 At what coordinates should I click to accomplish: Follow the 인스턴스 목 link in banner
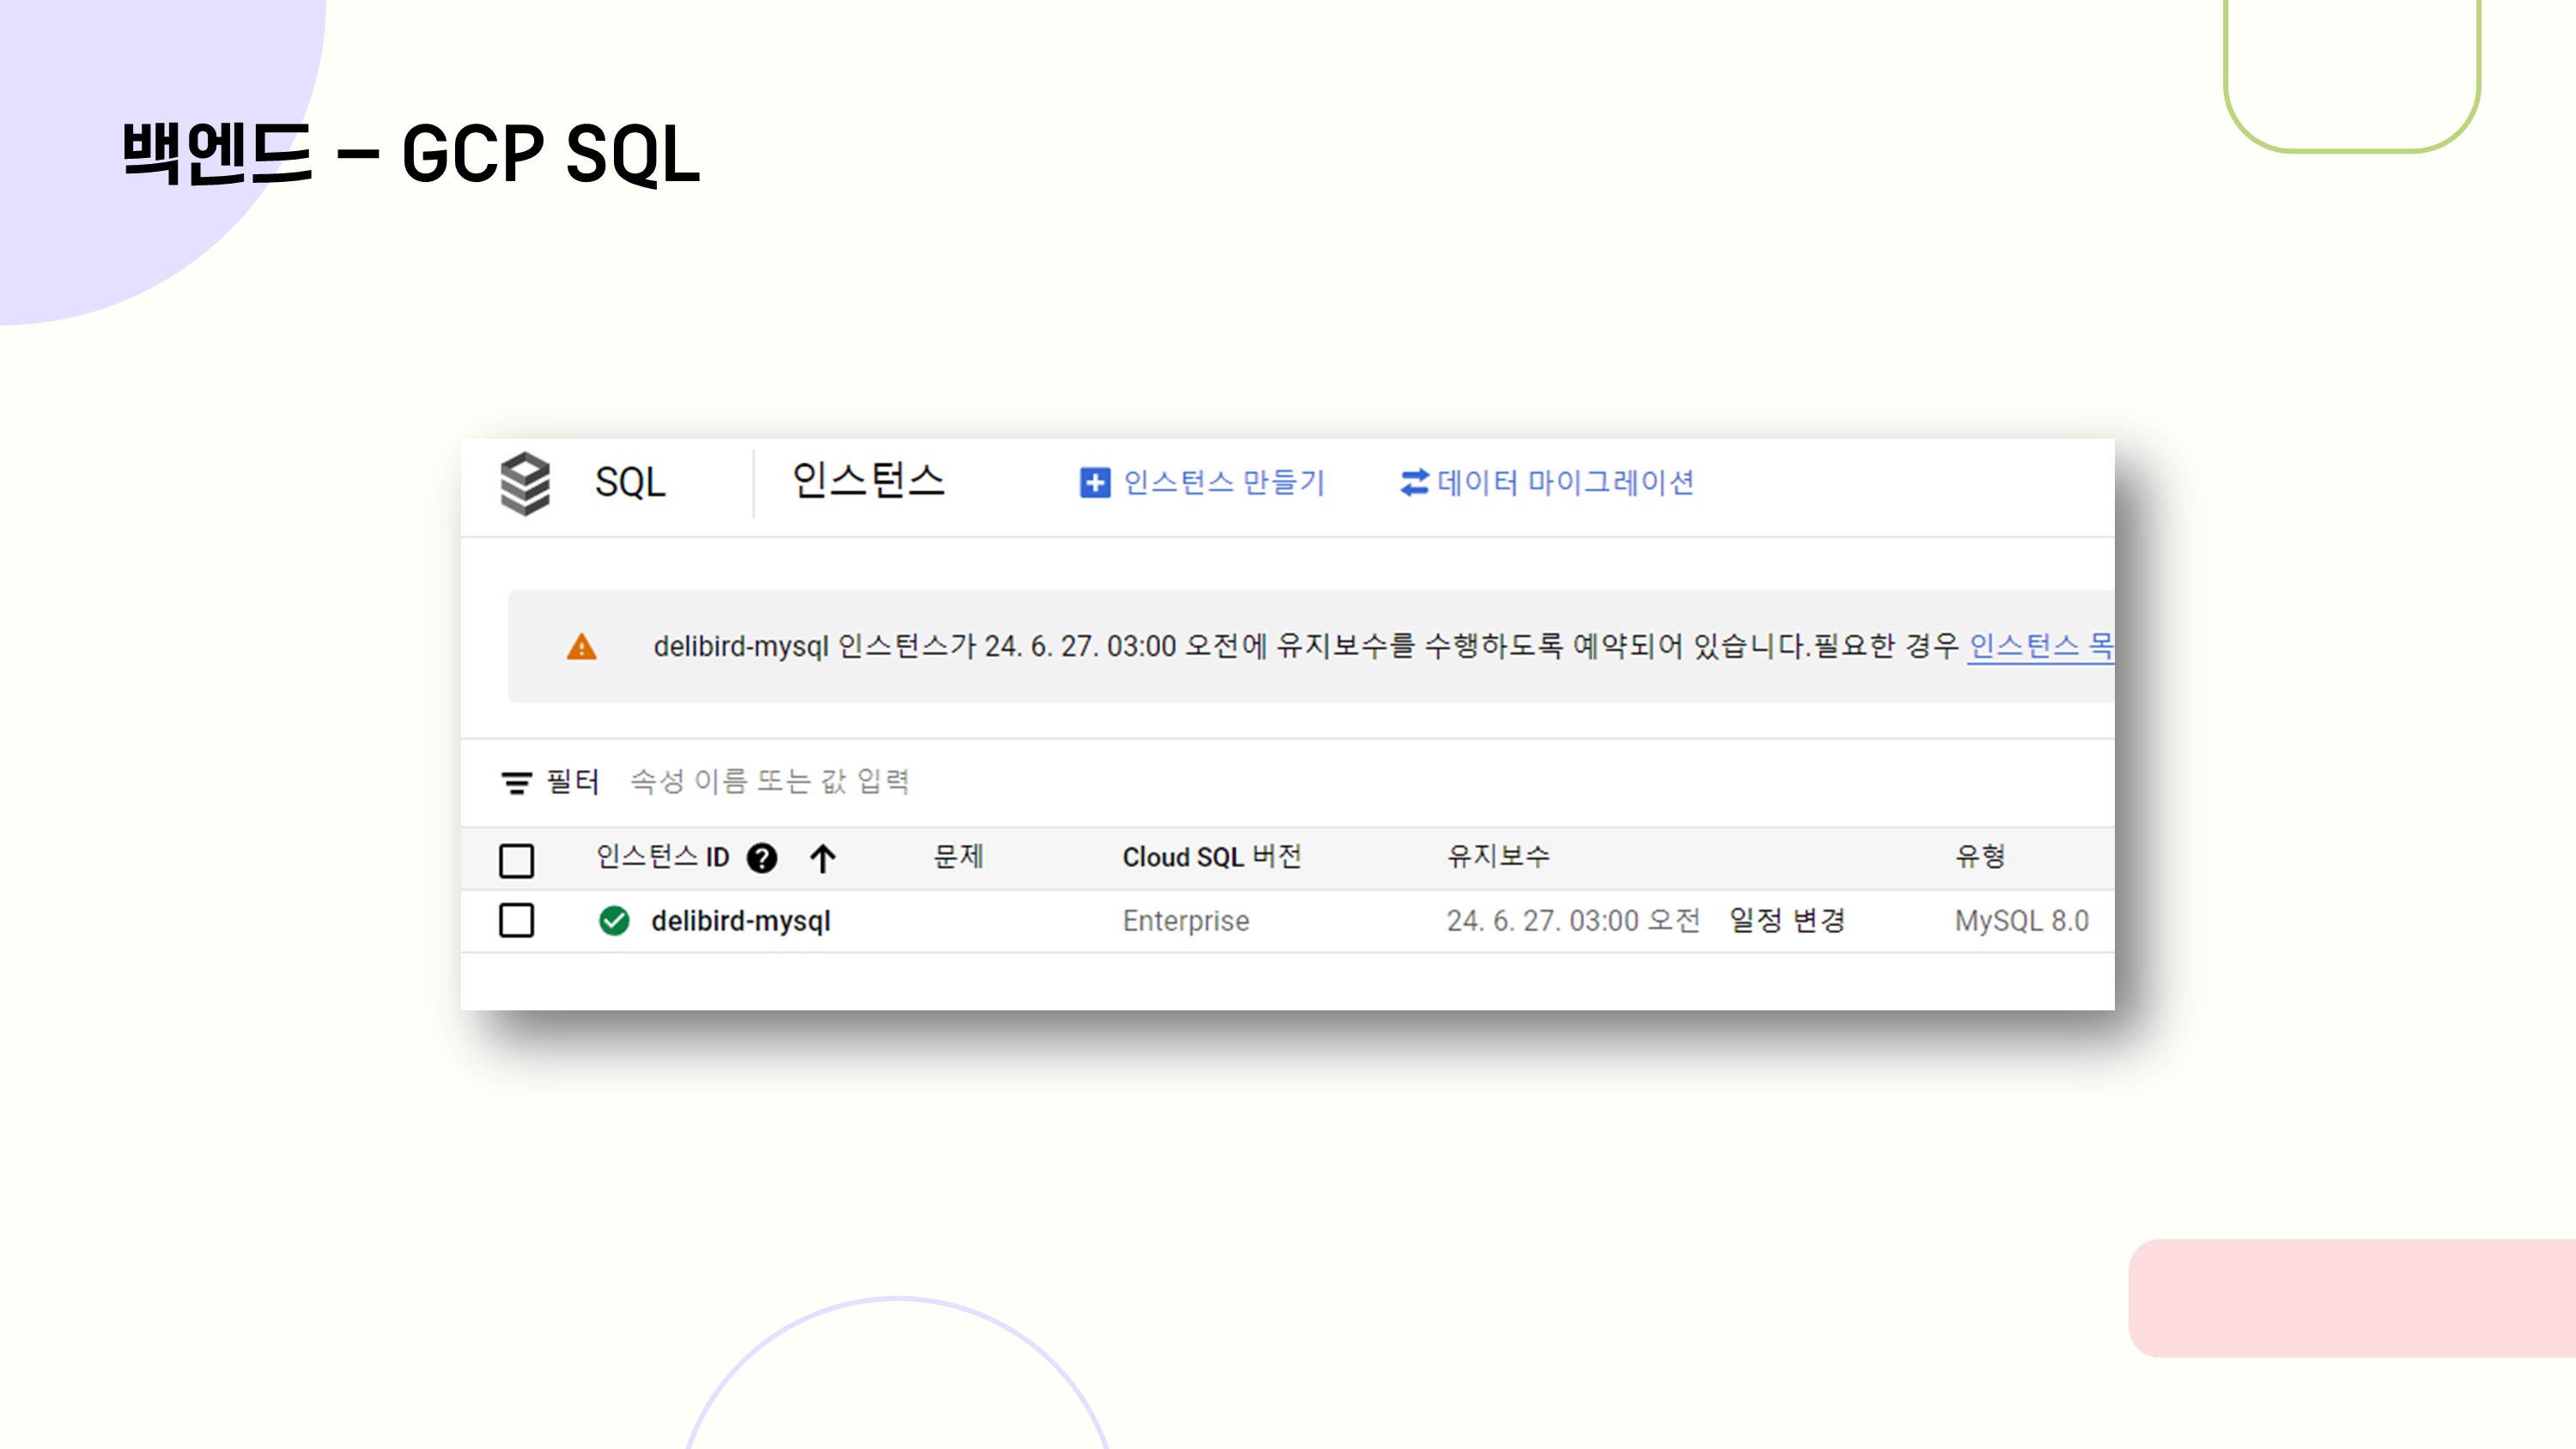point(2040,646)
